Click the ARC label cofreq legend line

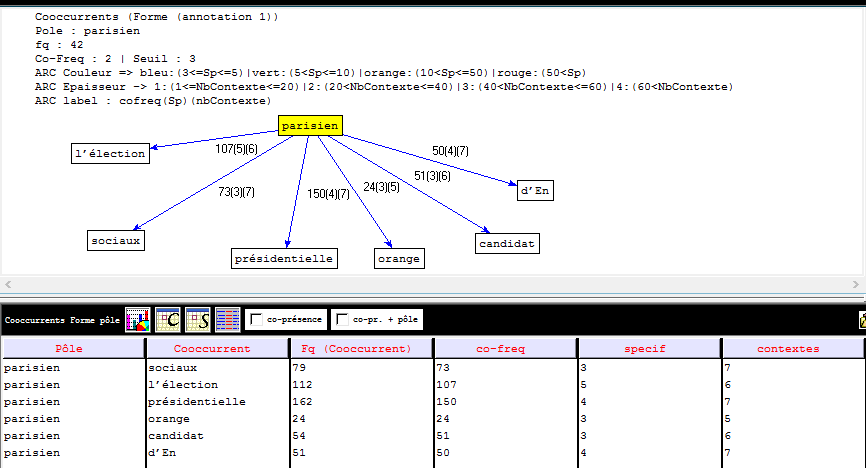(153, 101)
